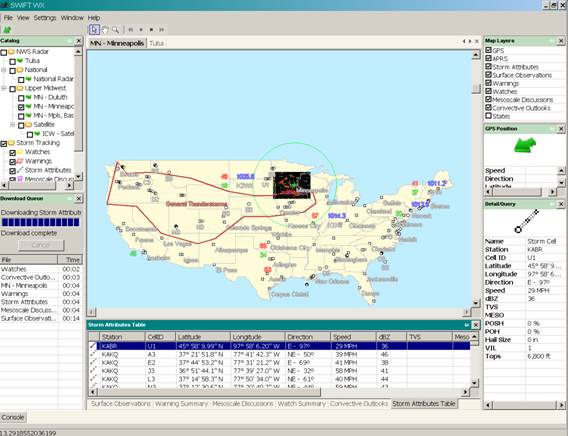Enable the States map layer
Image resolution: width=568 pixels, height=436 pixels.
[488, 116]
